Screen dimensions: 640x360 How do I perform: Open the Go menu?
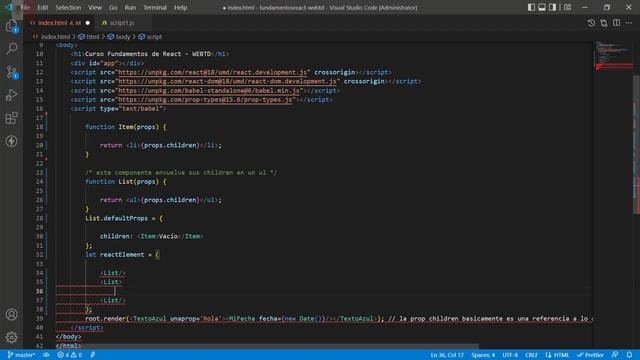pos(113,7)
